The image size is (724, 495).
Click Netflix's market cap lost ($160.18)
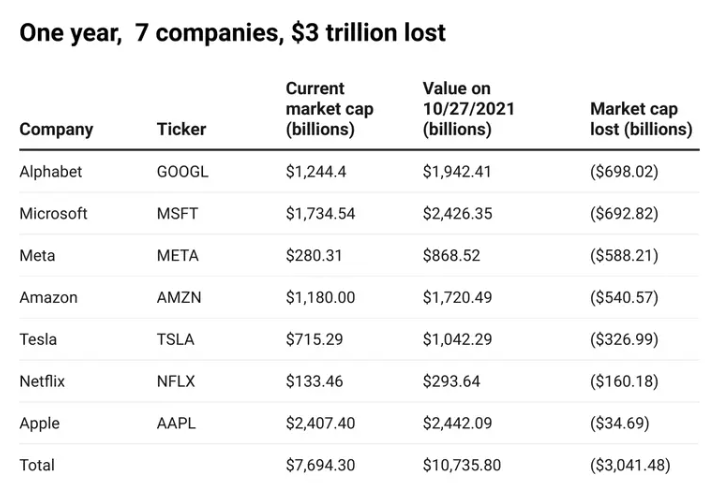[x=624, y=381]
